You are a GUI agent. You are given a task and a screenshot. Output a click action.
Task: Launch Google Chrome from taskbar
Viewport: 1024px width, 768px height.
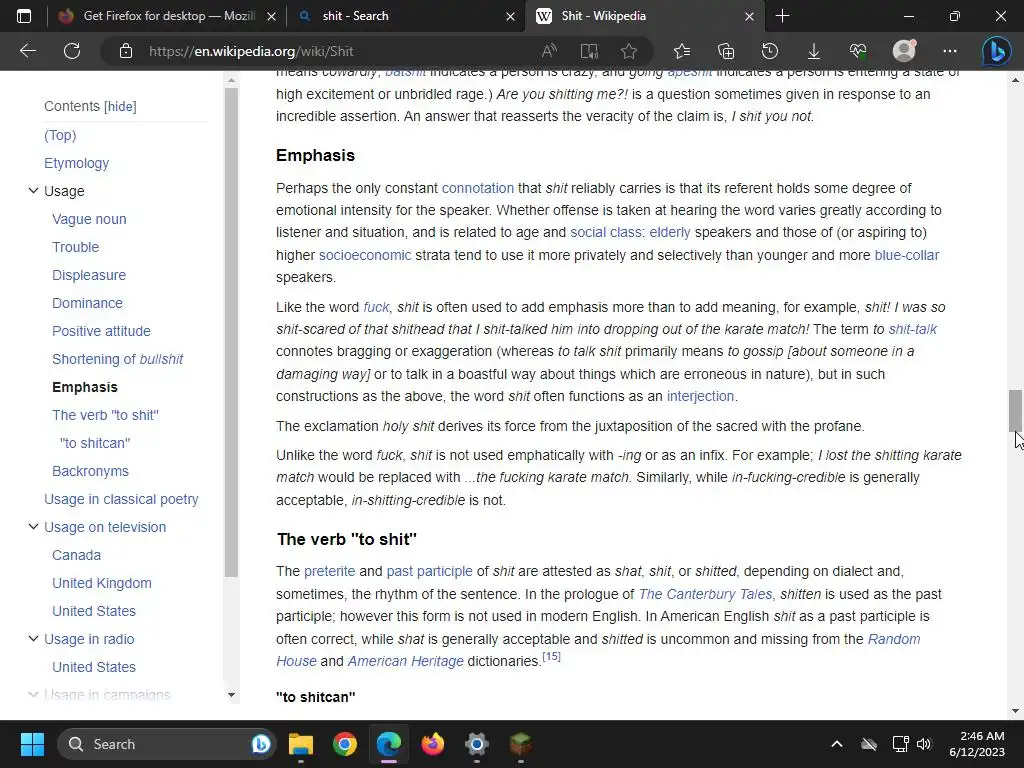[345, 744]
